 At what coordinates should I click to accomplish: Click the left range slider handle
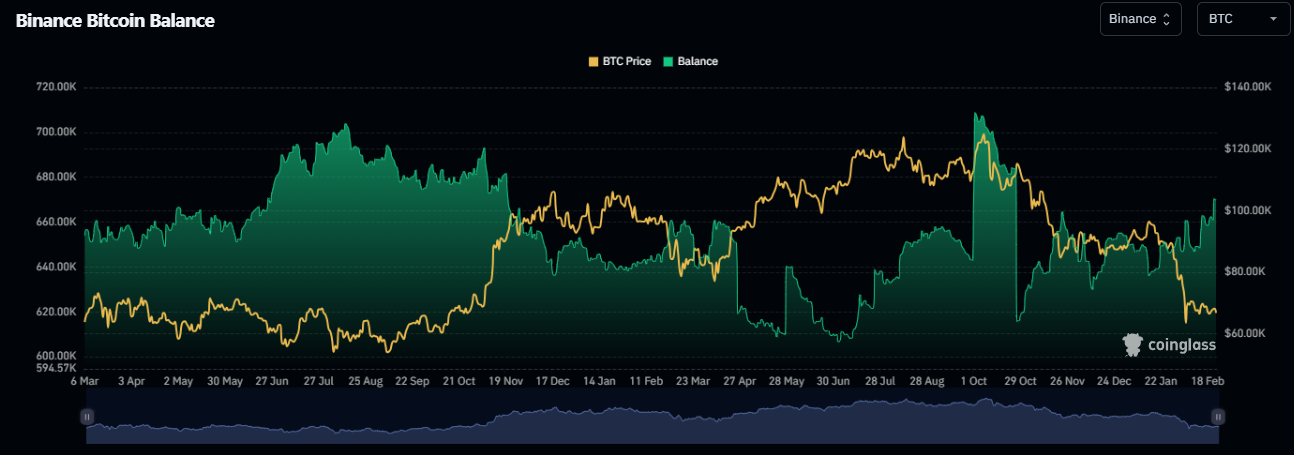(87, 416)
